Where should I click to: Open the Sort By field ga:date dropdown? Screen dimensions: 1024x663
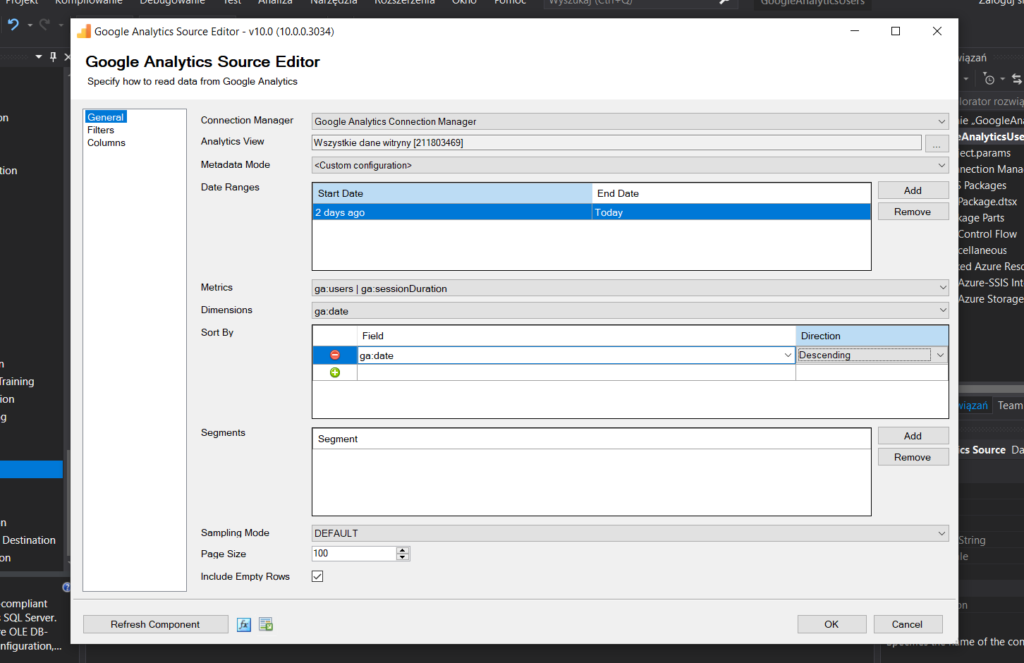point(788,355)
